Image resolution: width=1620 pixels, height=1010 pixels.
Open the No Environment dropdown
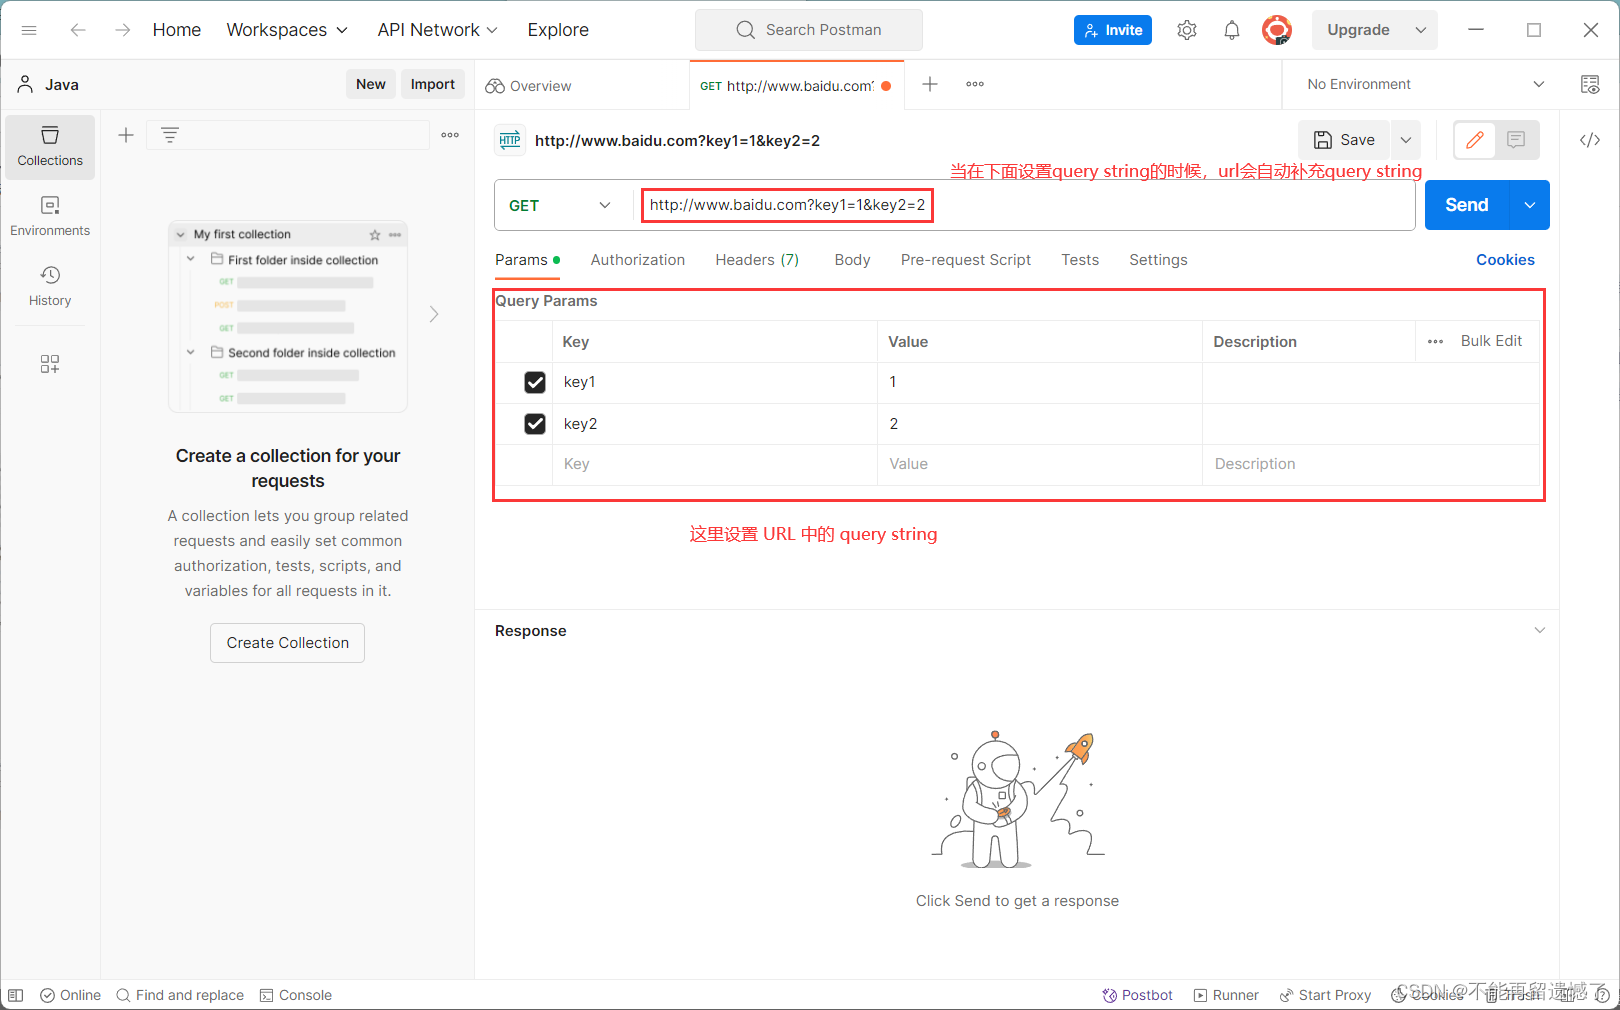(1426, 84)
